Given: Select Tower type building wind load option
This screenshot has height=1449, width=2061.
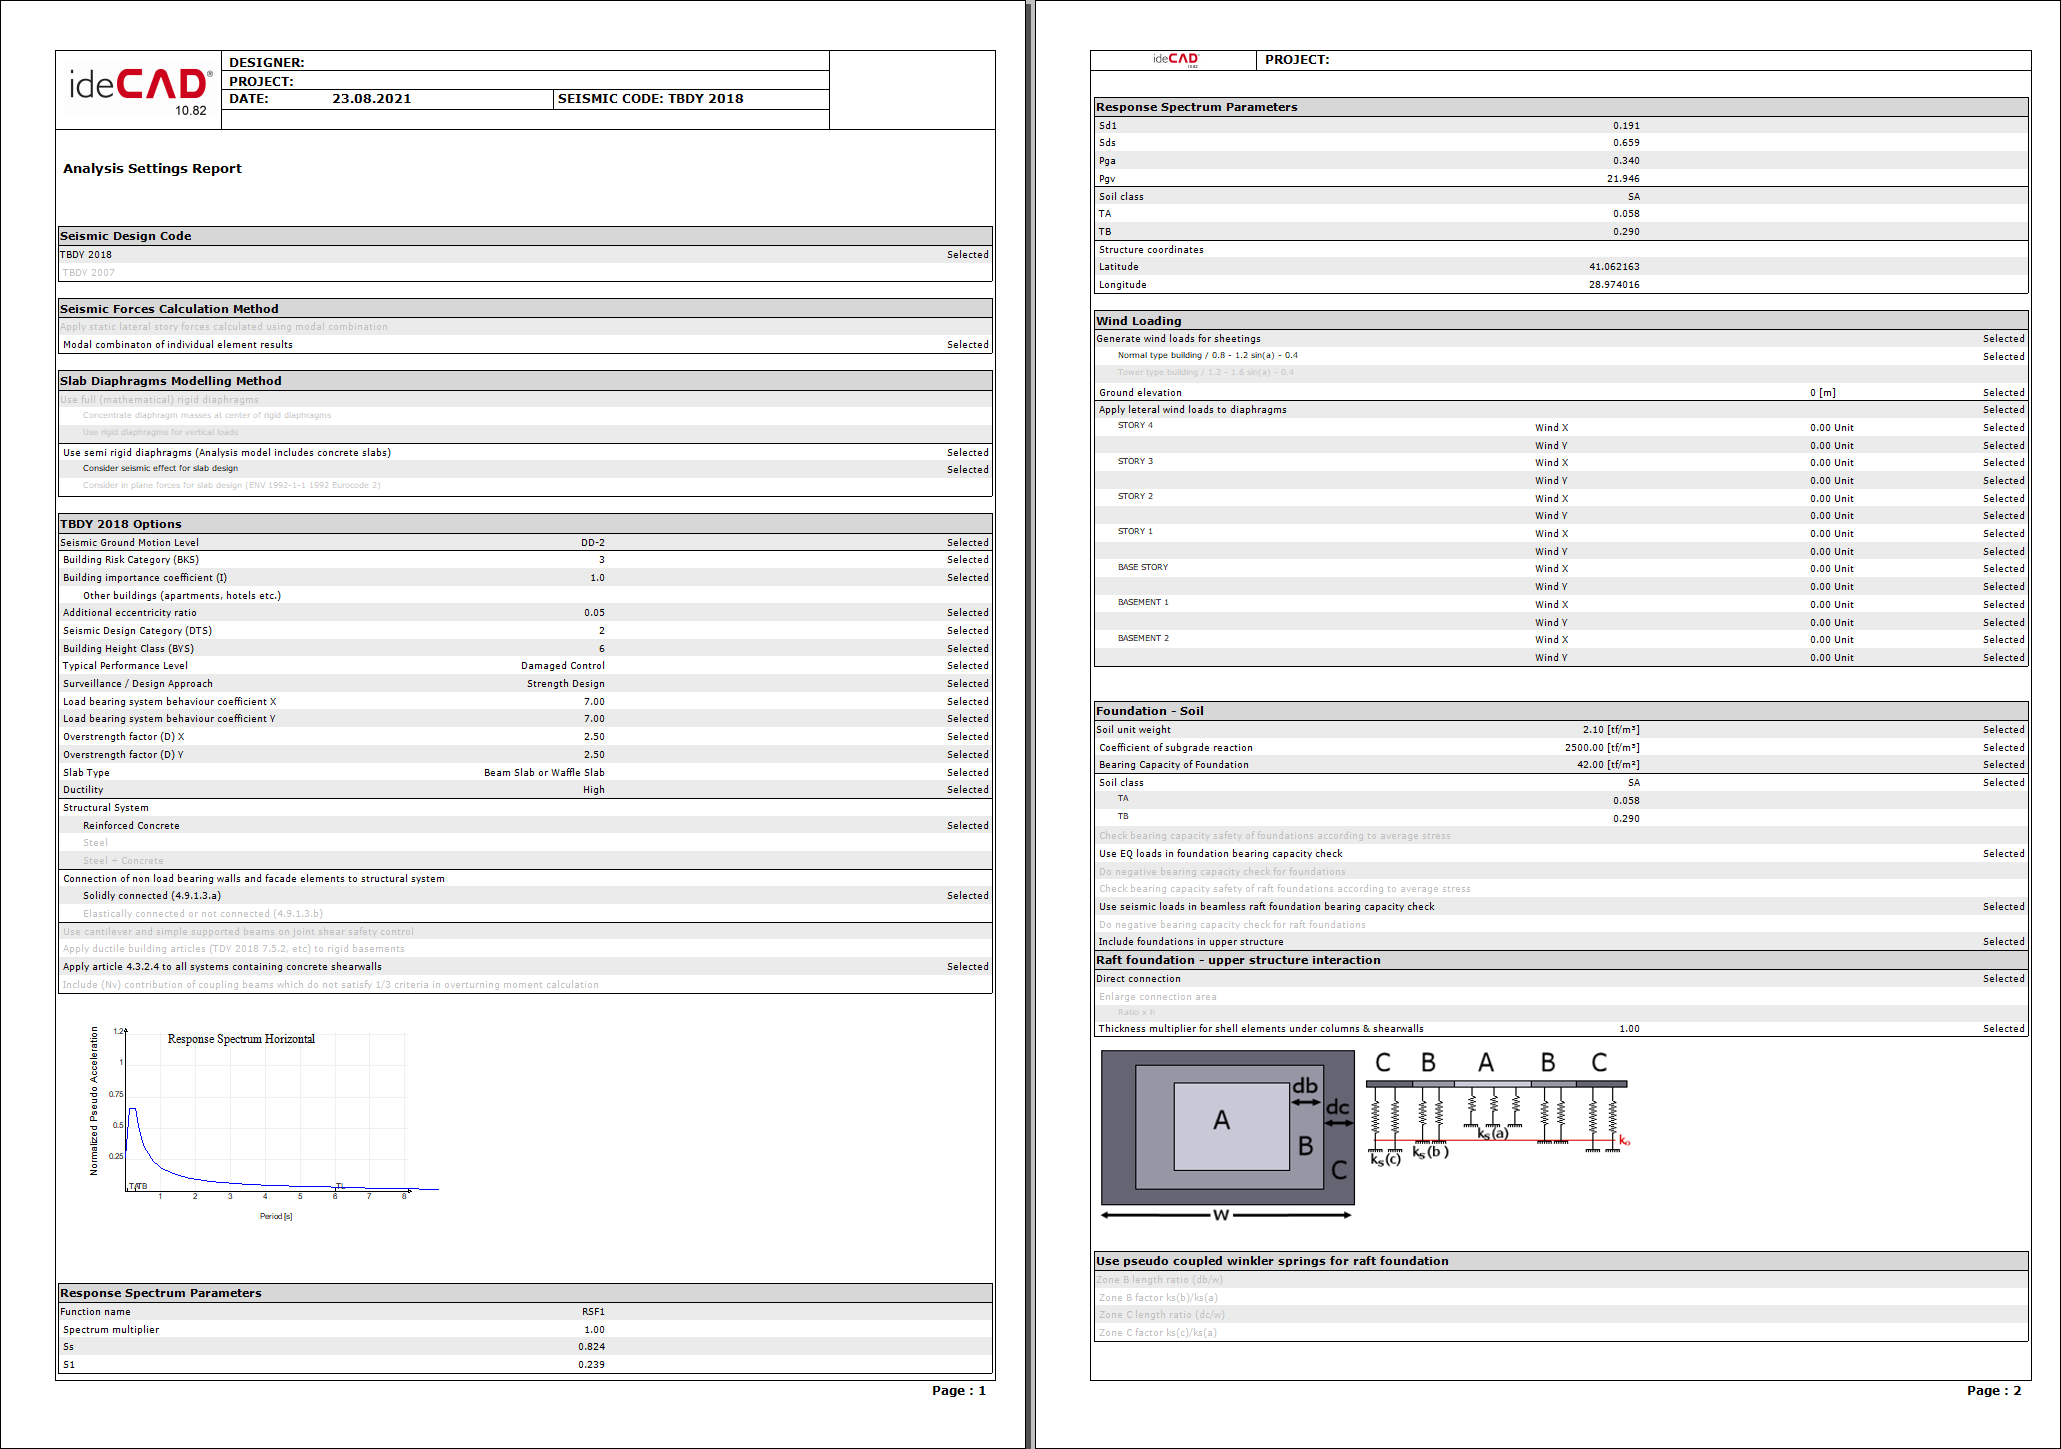Looking at the screenshot, I should pyautogui.click(x=1204, y=371).
